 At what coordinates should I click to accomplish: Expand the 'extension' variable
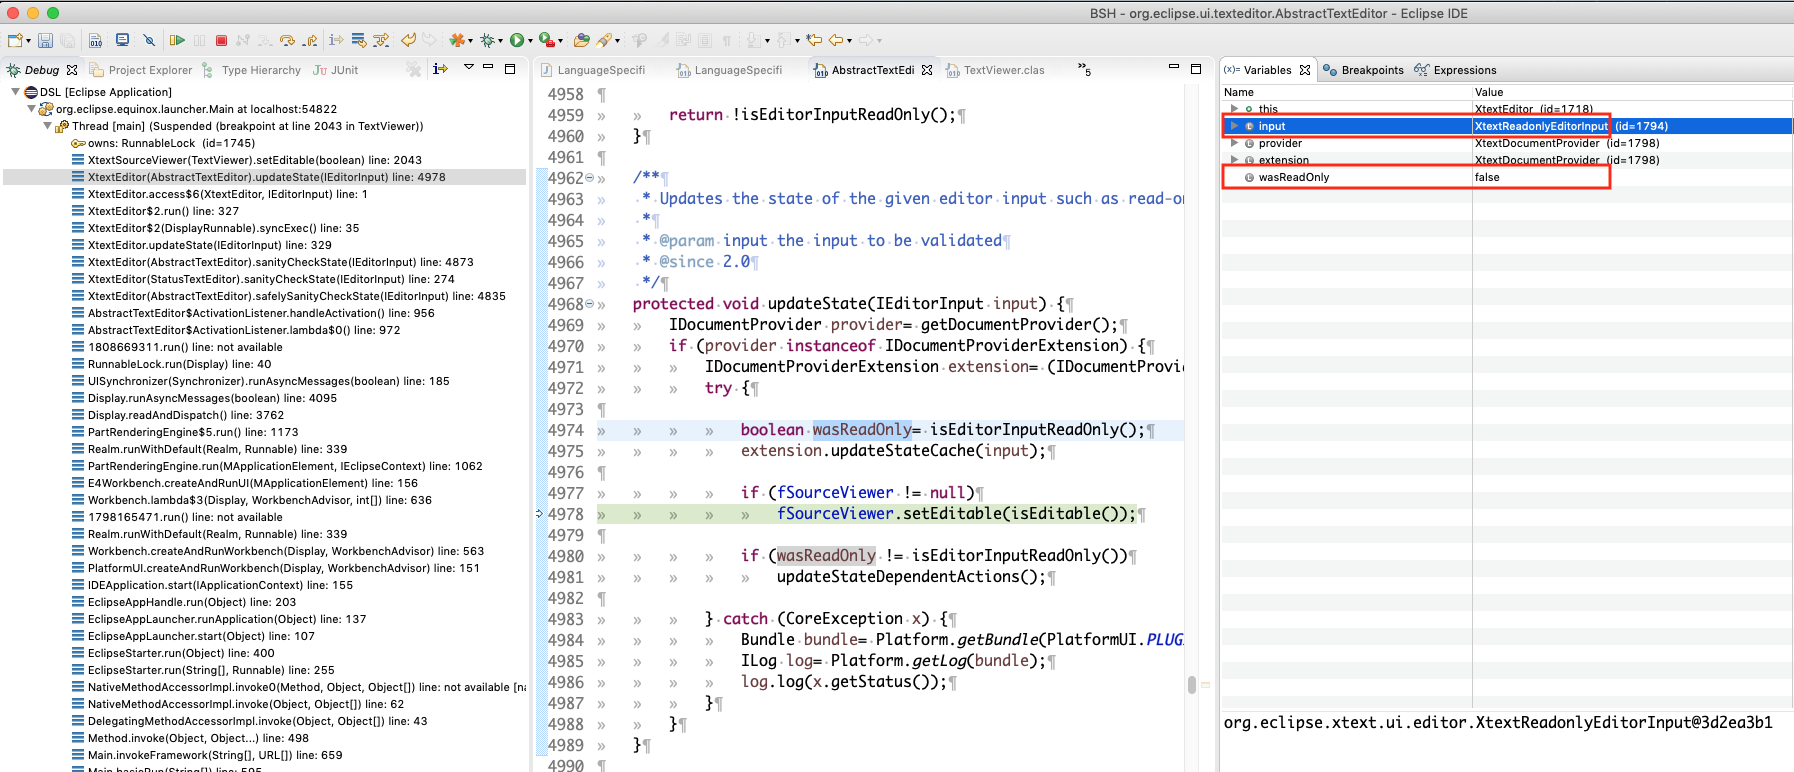[x=1234, y=160]
